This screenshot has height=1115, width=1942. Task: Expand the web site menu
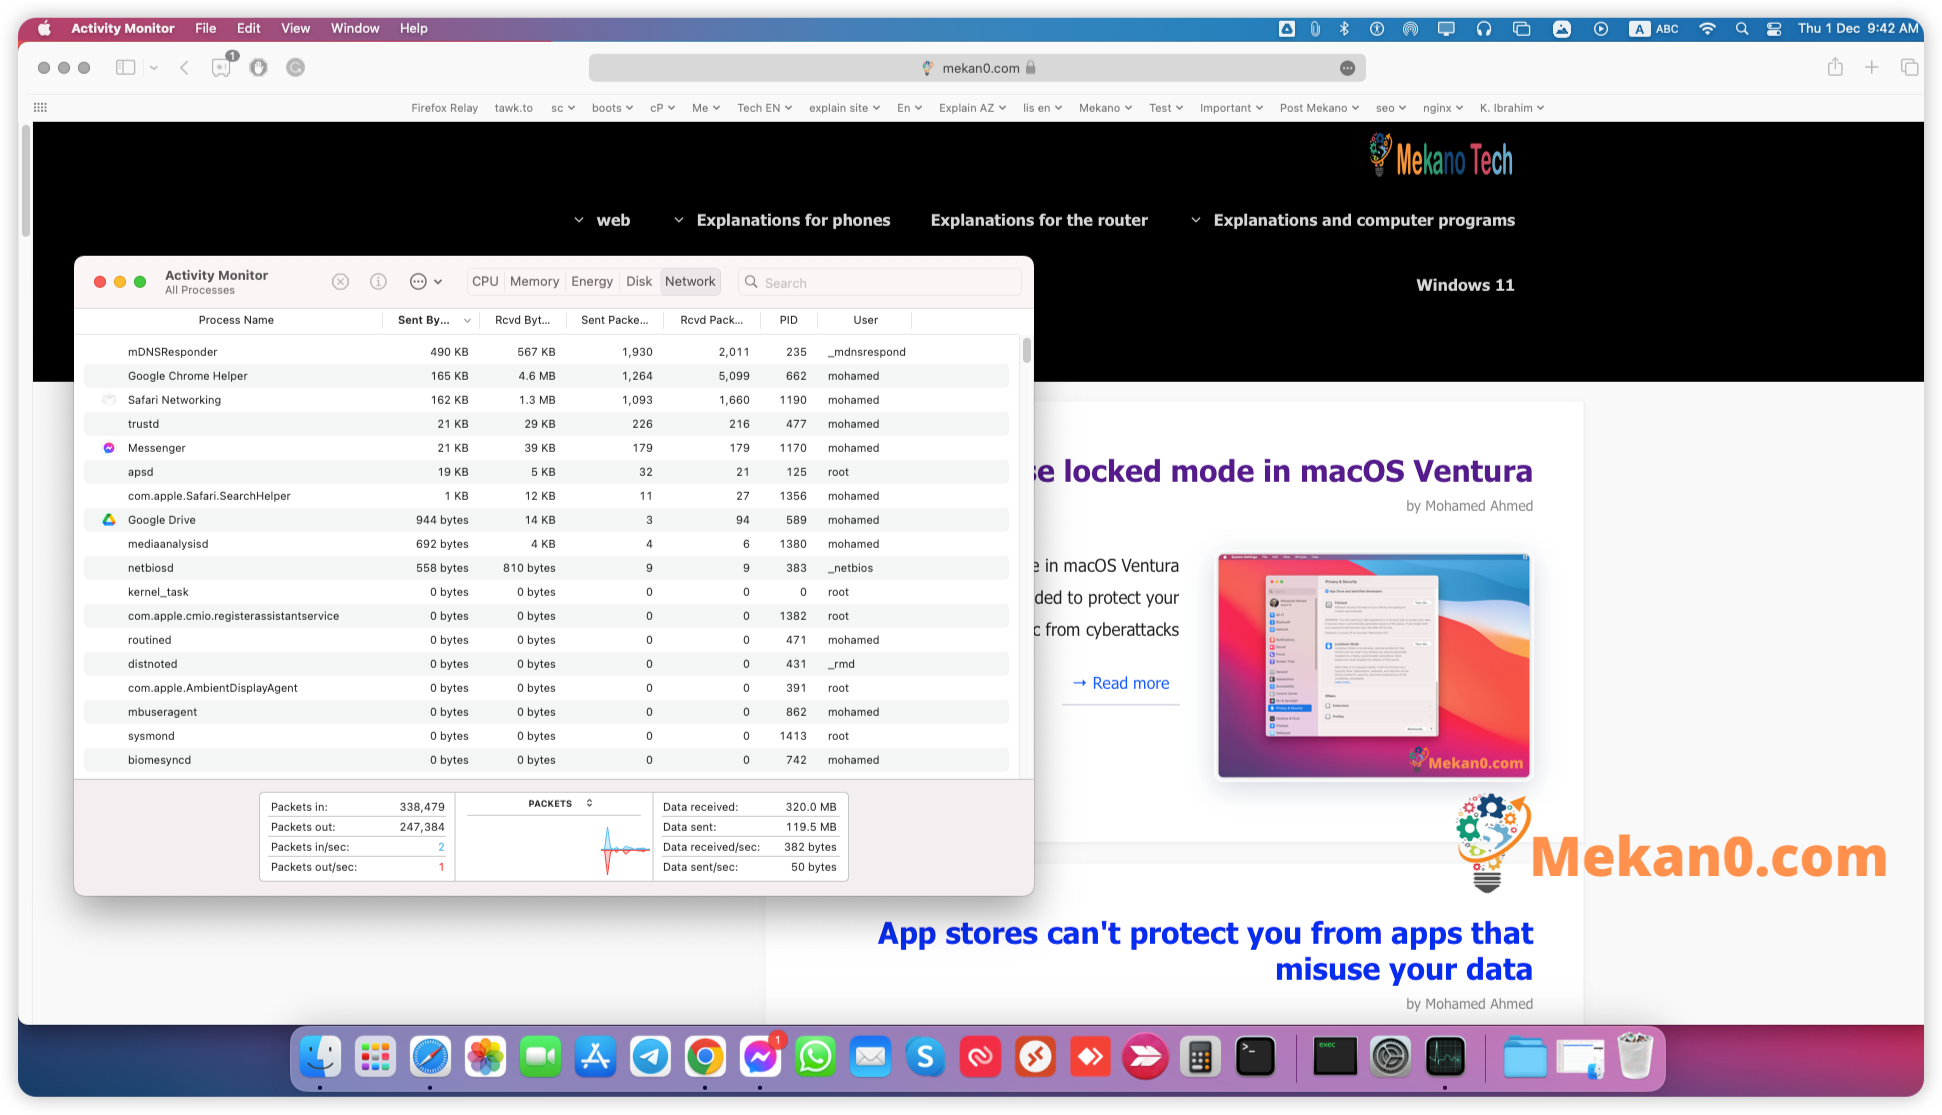pos(602,220)
